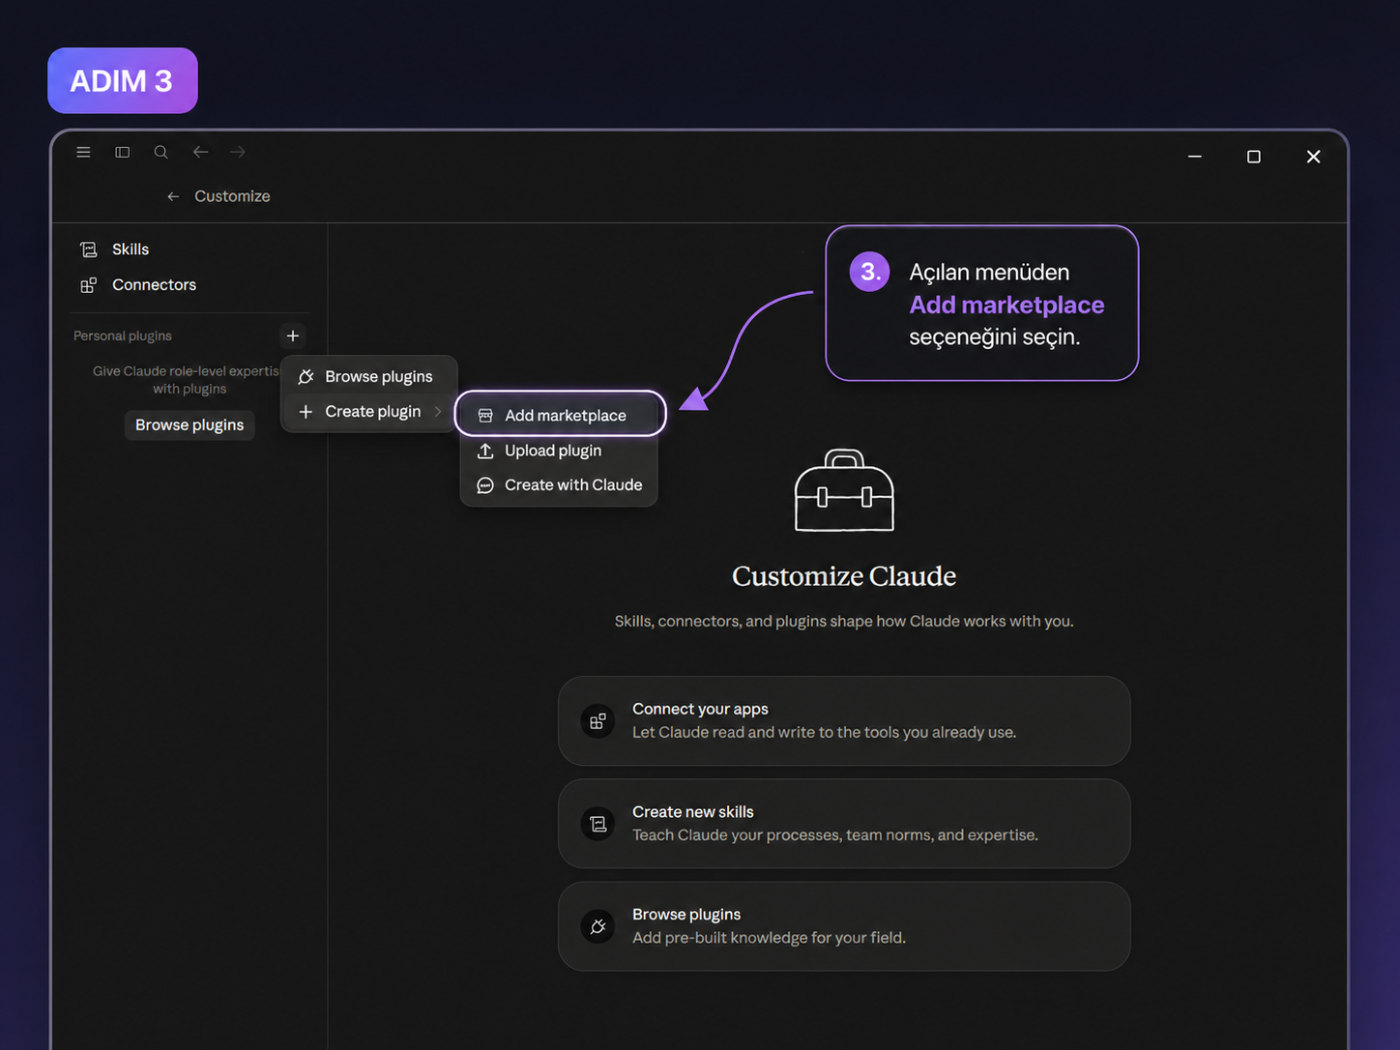Go back with the title bar left arrow
Screen dimensions: 1400x1050
point(200,152)
